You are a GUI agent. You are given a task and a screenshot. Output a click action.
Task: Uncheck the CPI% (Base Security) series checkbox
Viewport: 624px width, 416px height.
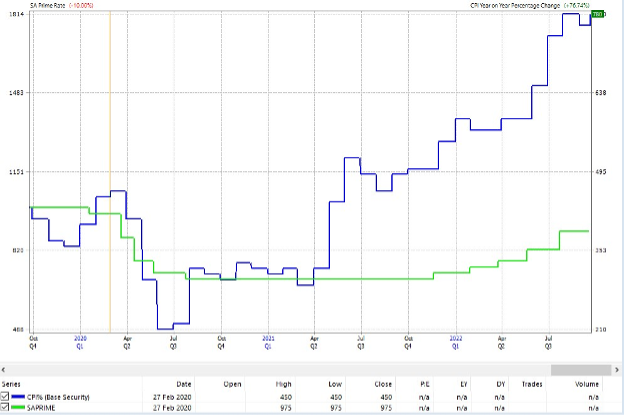click(x=5, y=396)
